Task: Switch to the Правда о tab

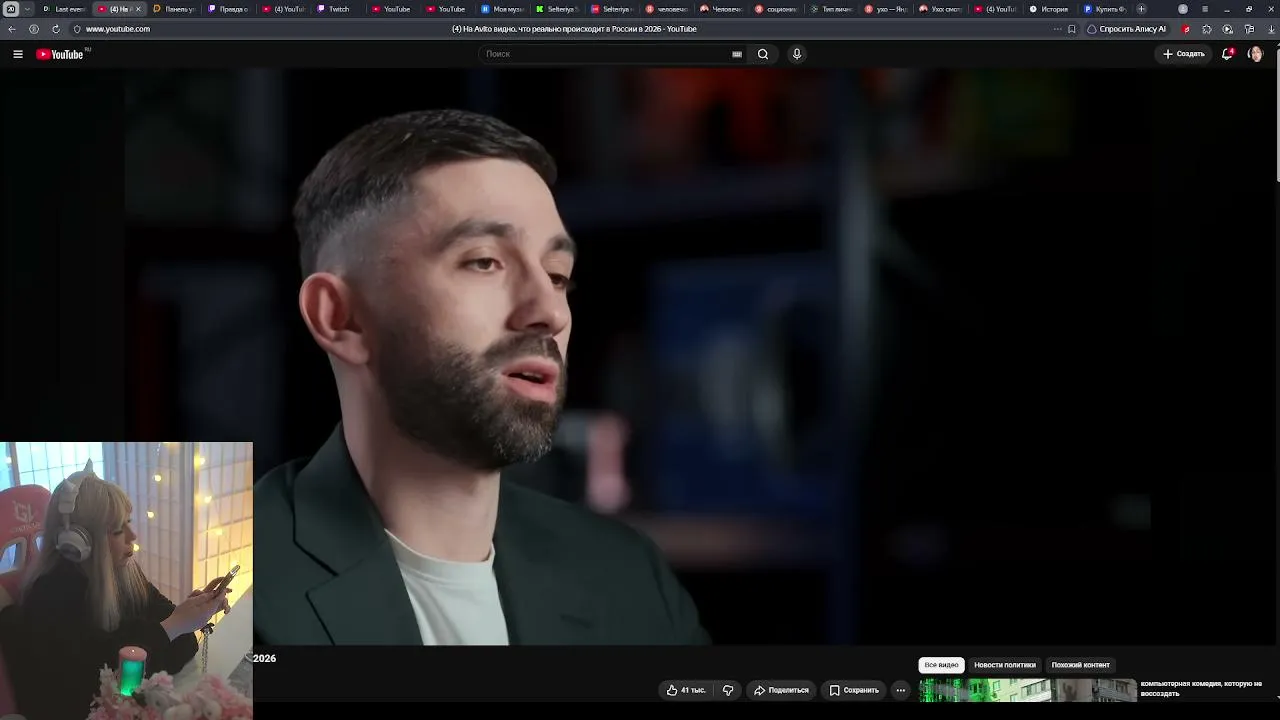Action: tap(228, 9)
